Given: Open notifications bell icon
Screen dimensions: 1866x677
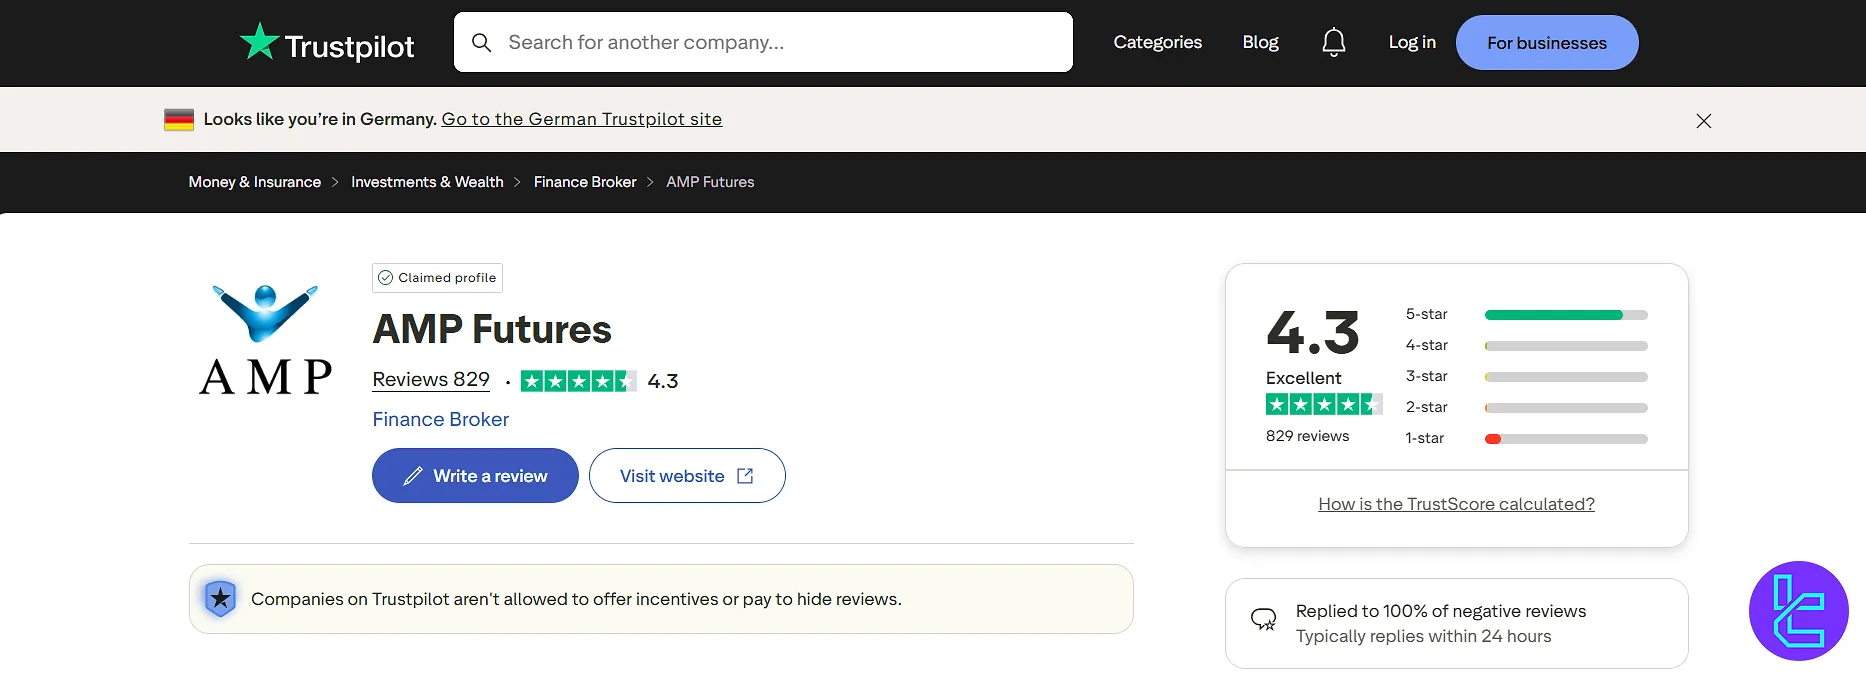Looking at the screenshot, I should (x=1333, y=42).
